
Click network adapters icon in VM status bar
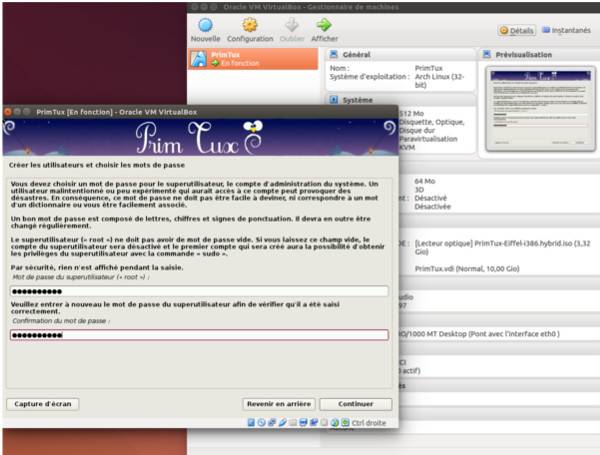272,422
